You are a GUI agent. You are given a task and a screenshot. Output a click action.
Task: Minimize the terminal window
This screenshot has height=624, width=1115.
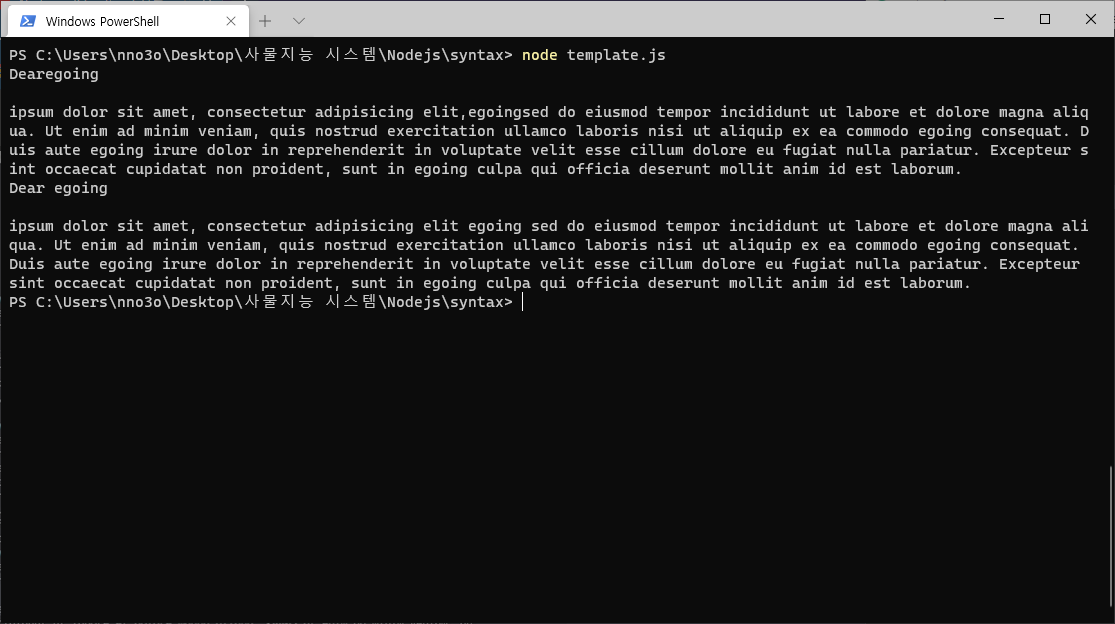[x=999, y=19]
